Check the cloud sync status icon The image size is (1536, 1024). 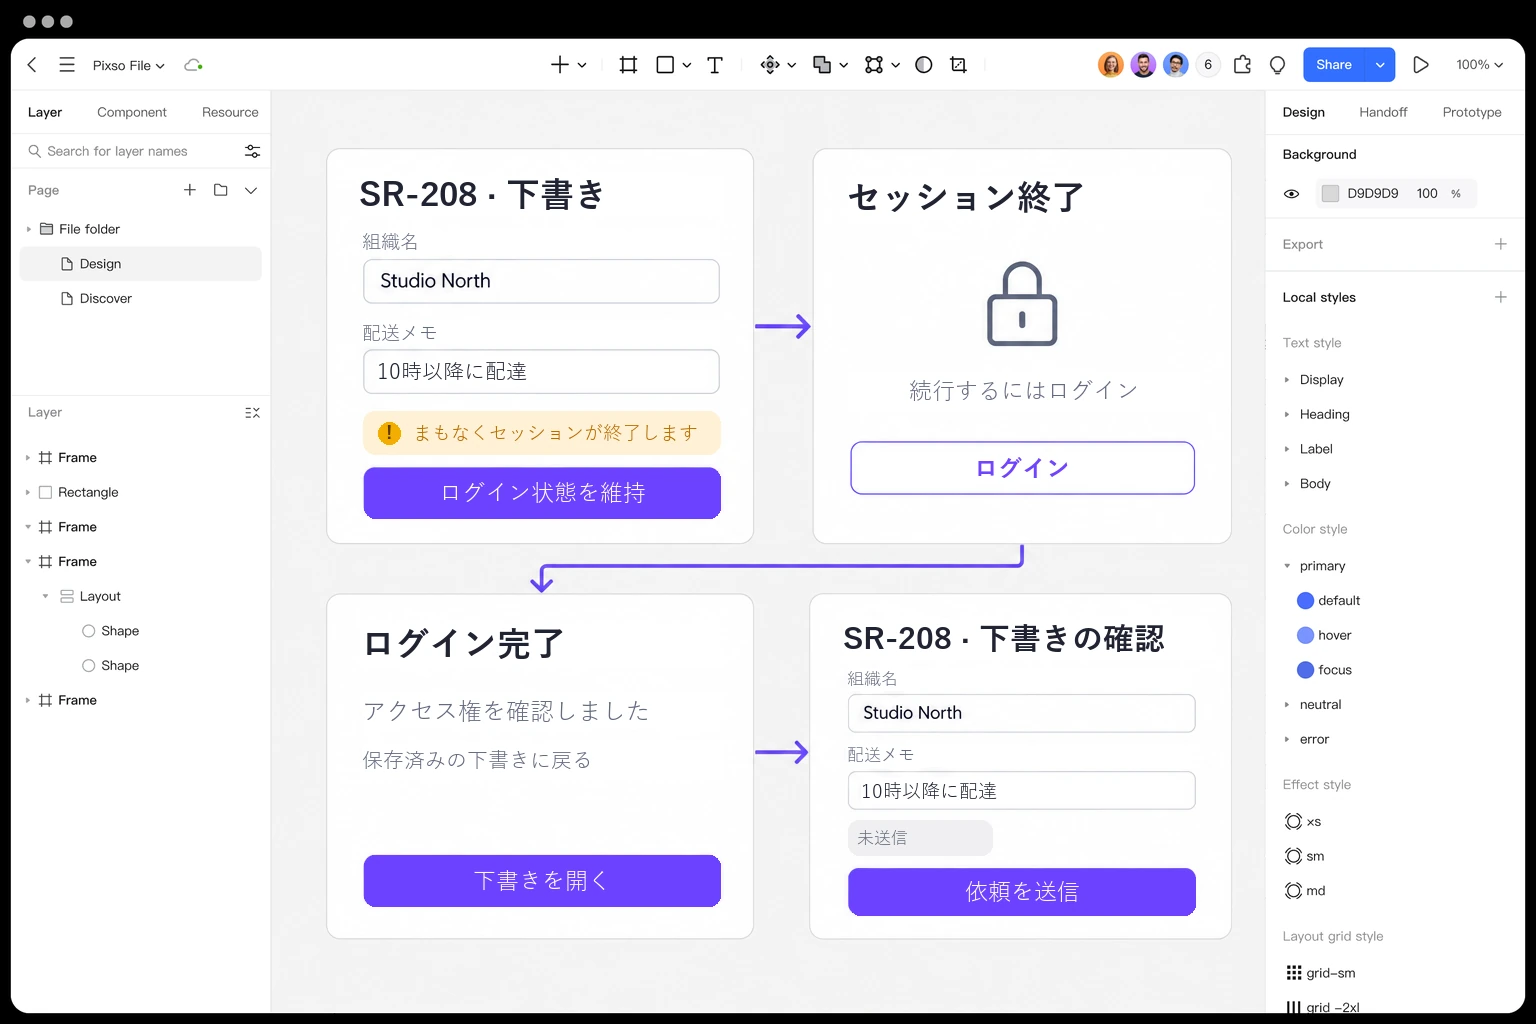coord(193,65)
